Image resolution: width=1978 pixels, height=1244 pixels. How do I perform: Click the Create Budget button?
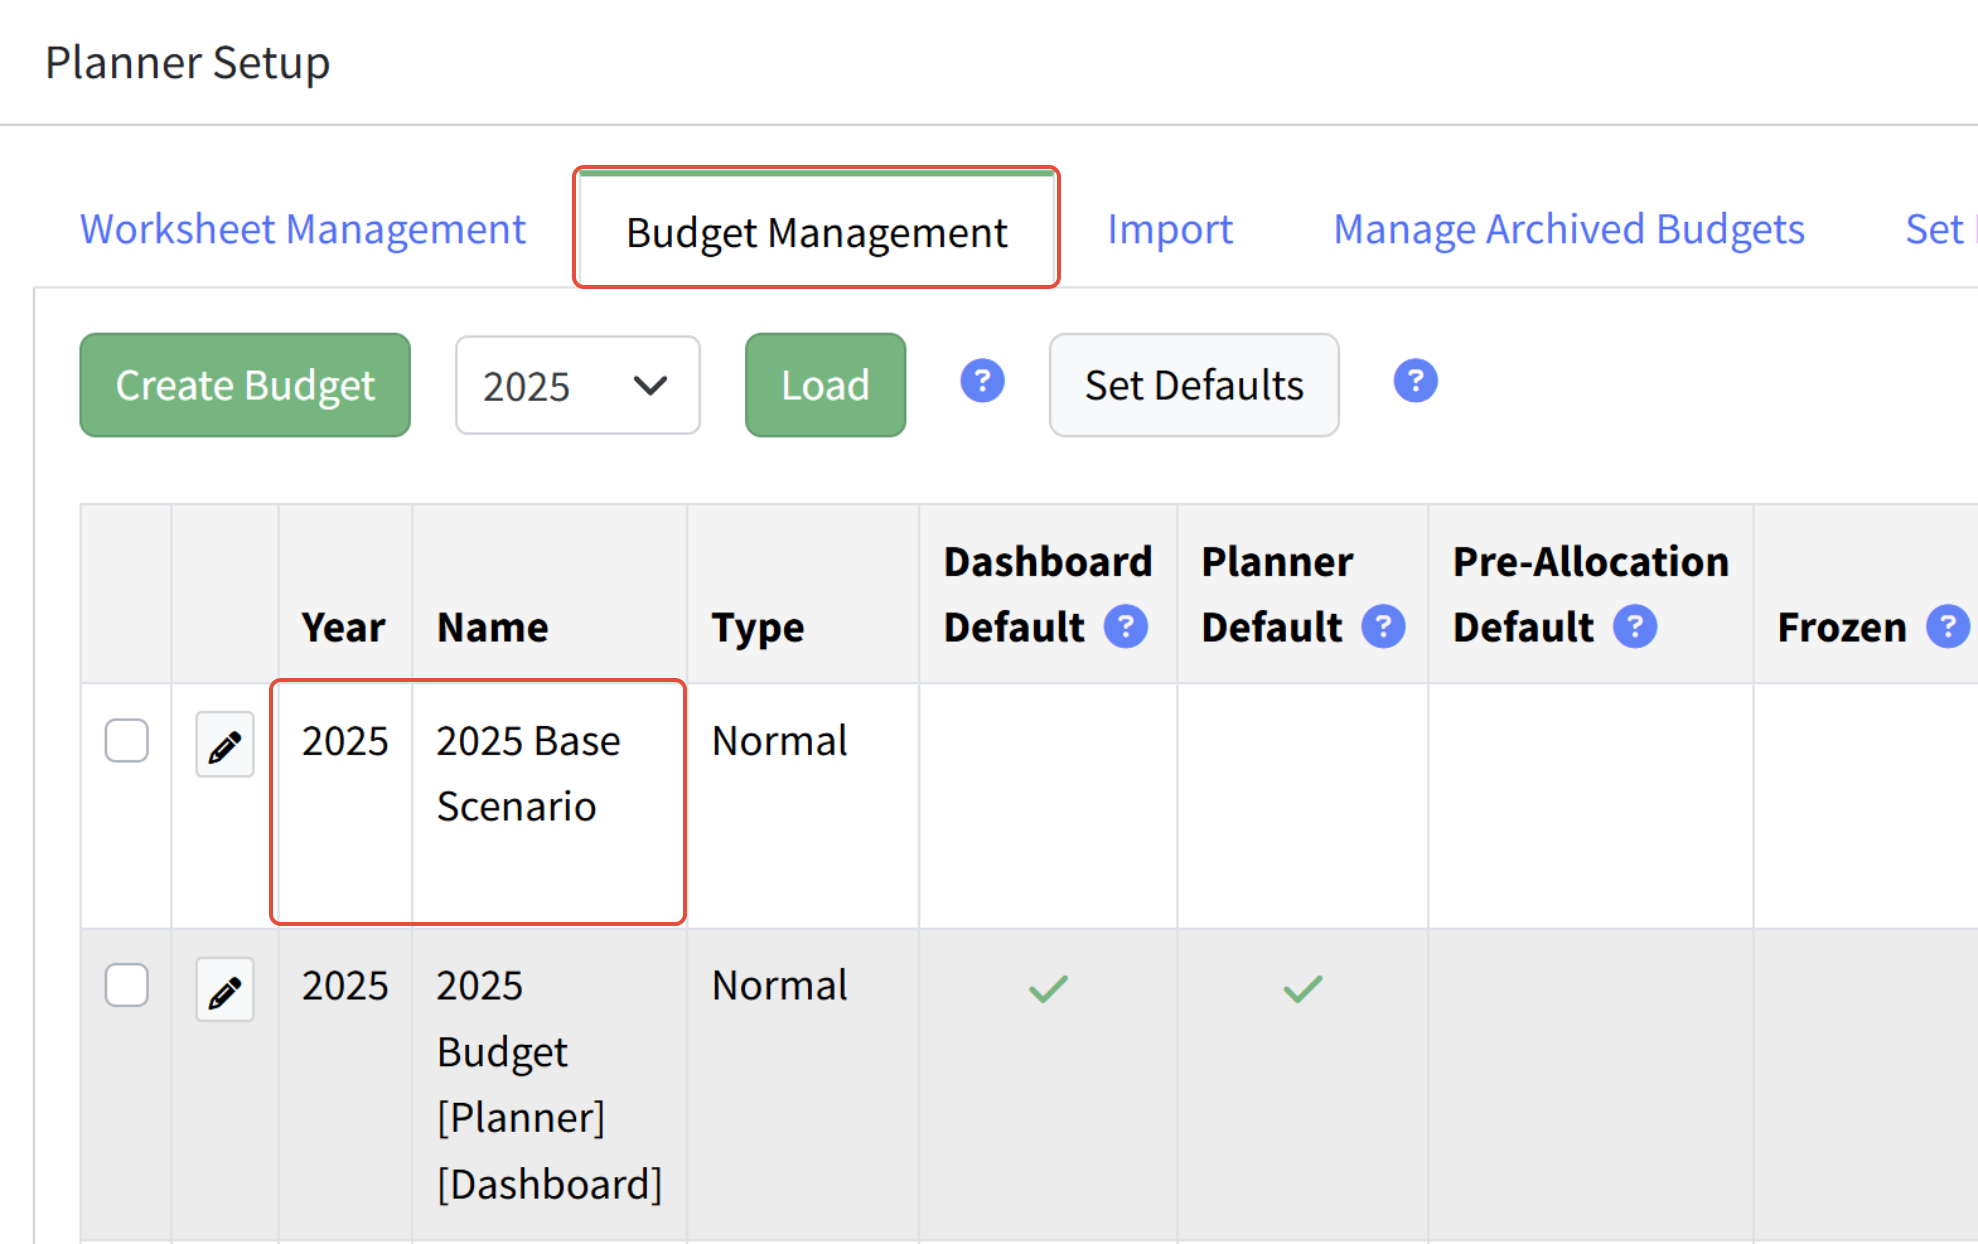pyautogui.click(x=245, y=385)
